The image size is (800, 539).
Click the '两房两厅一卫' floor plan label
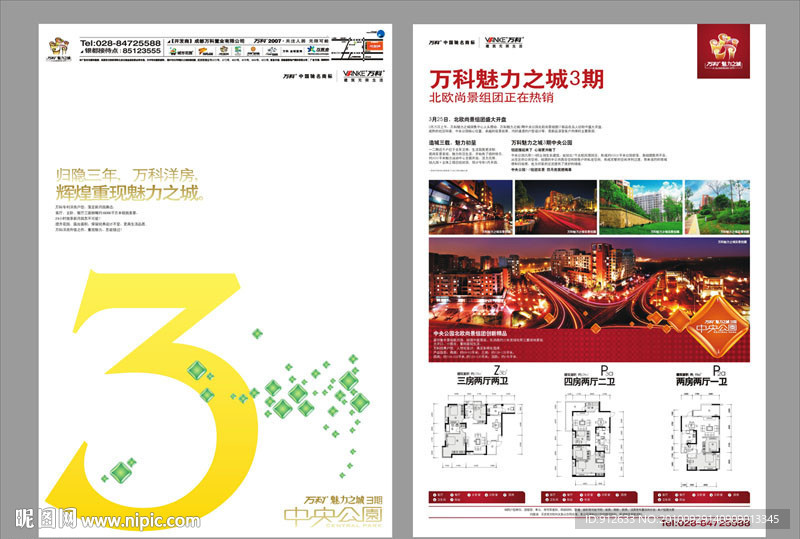[702, 382]
